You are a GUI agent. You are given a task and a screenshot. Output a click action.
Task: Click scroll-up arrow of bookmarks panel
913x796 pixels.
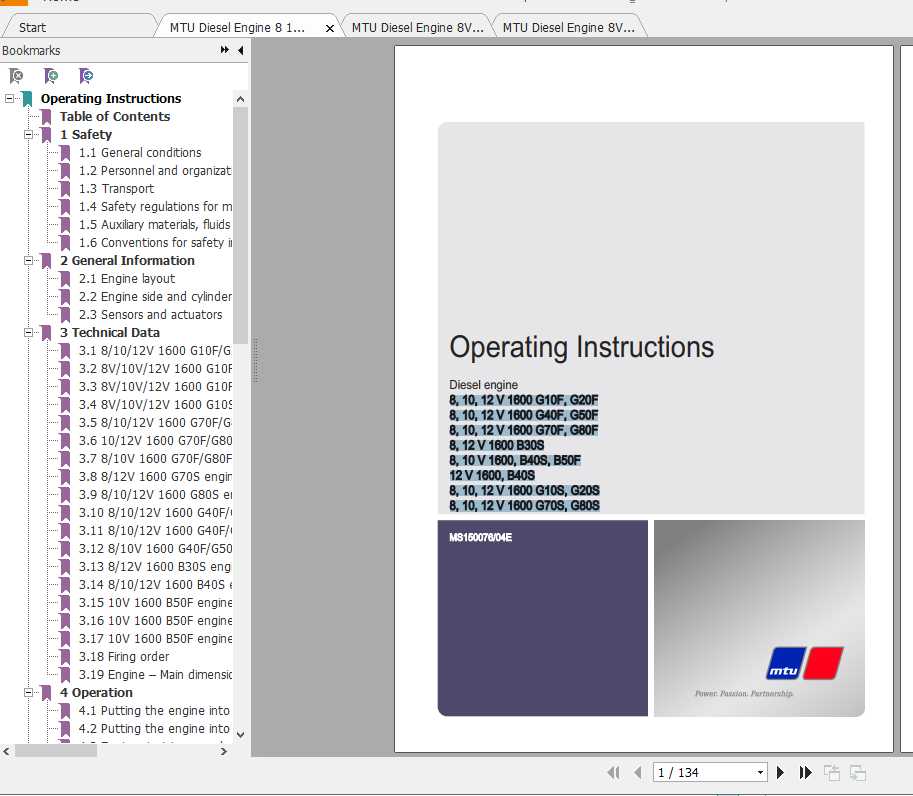click(240, 99)
